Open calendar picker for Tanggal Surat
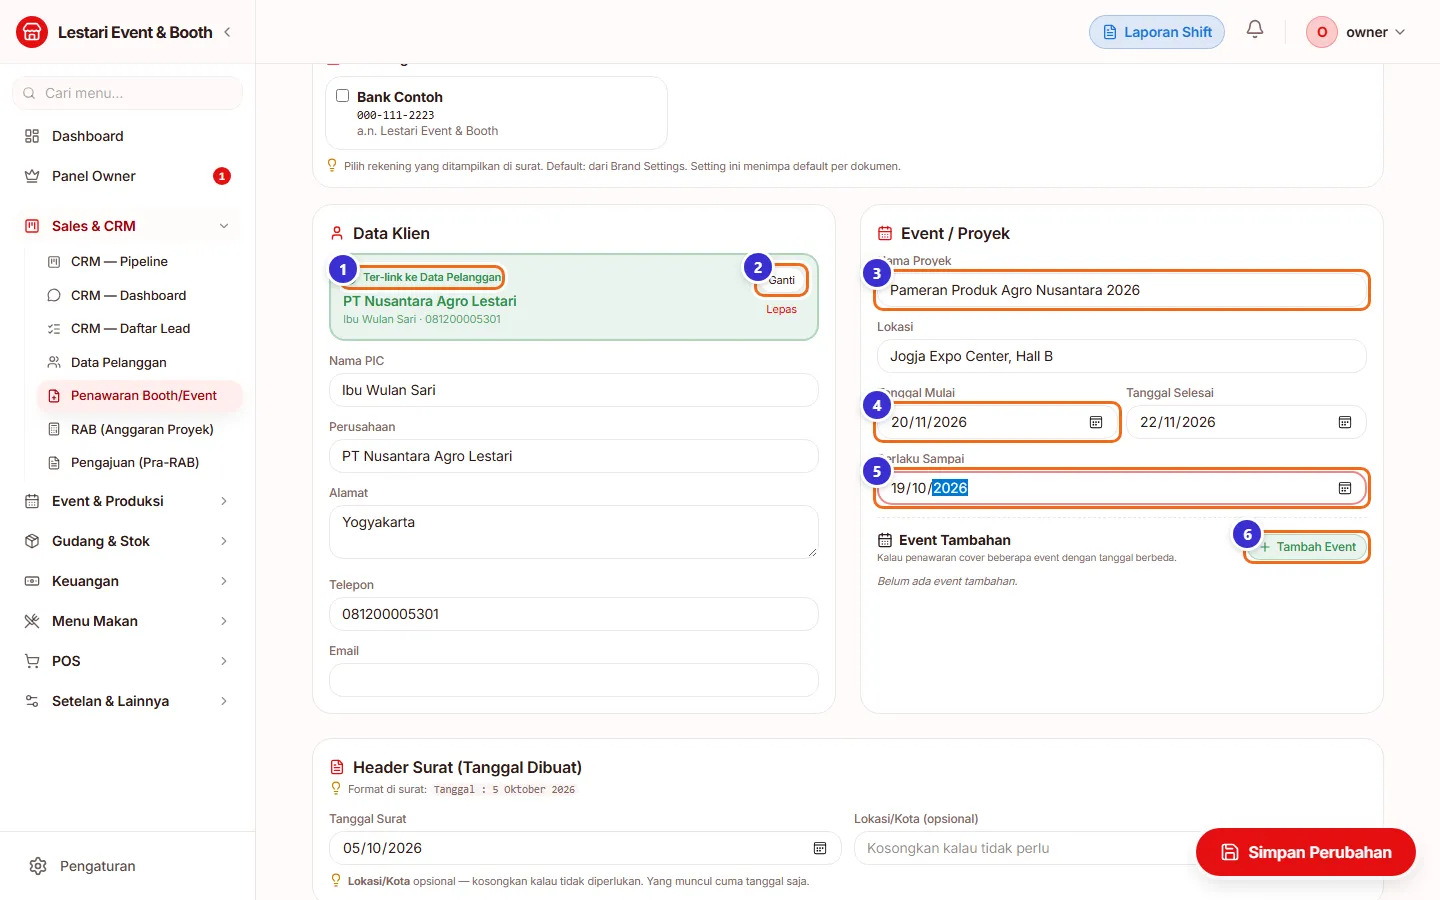 [820, 848]
